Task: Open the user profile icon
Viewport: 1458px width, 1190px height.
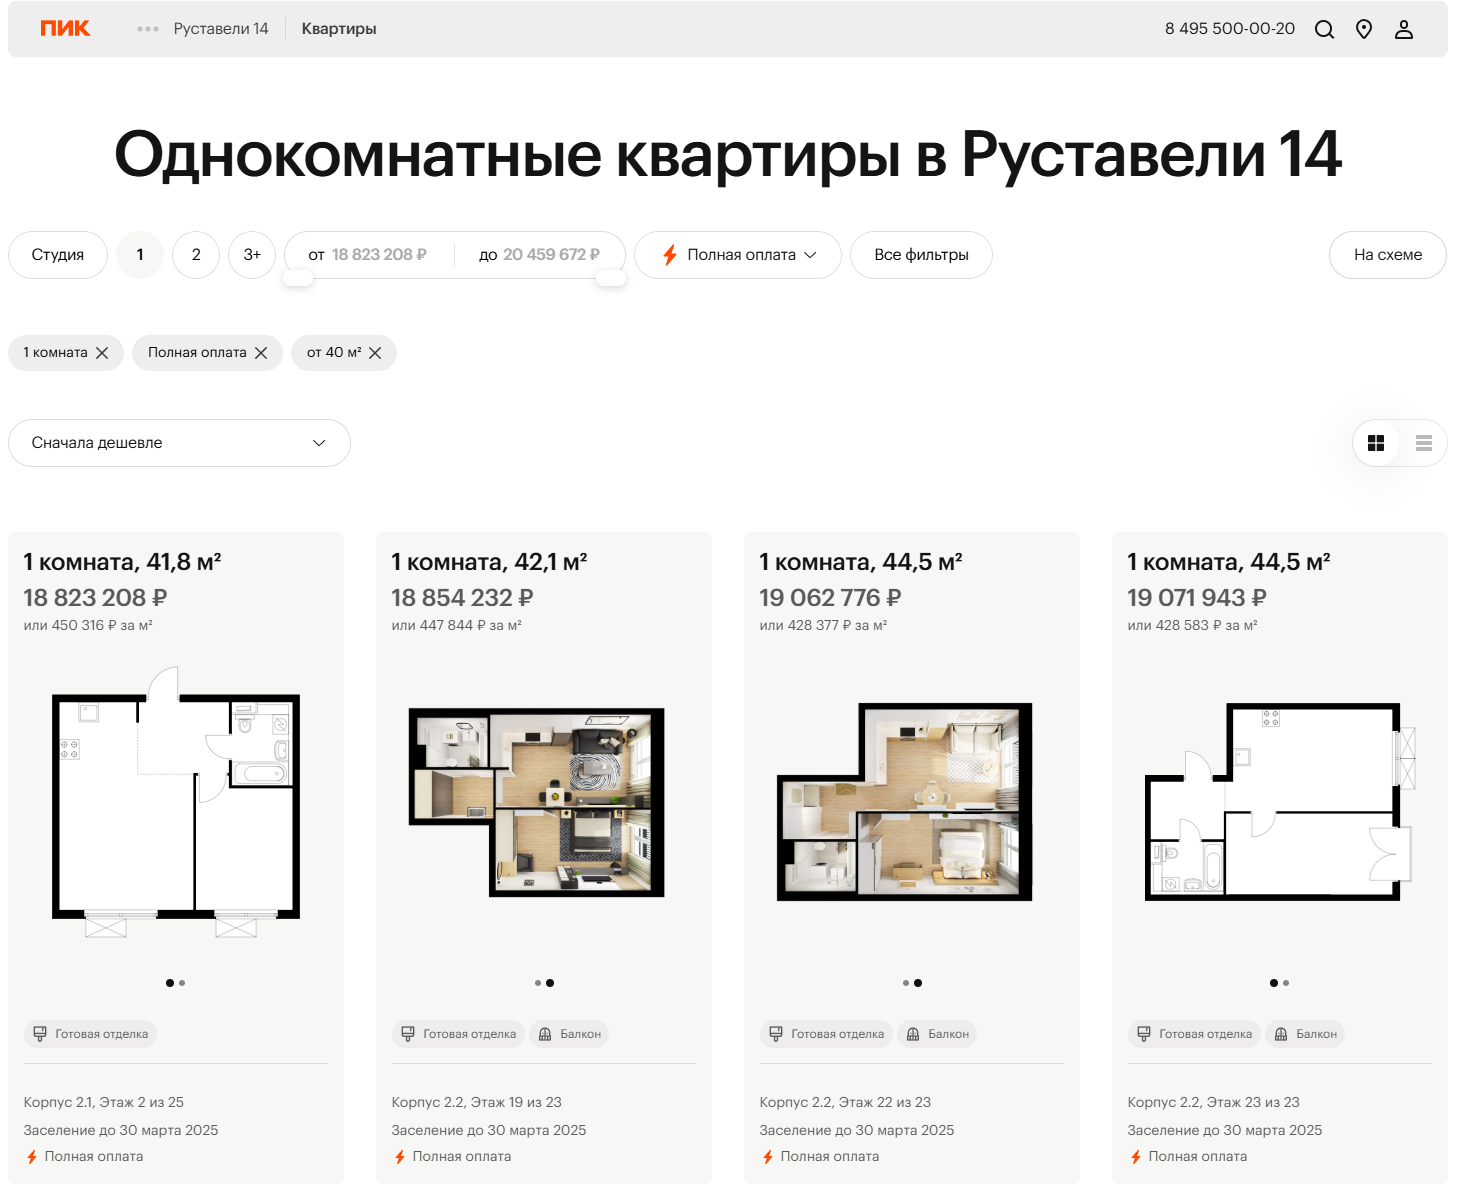Action: pyautogui.click(x=1404, y=29)
